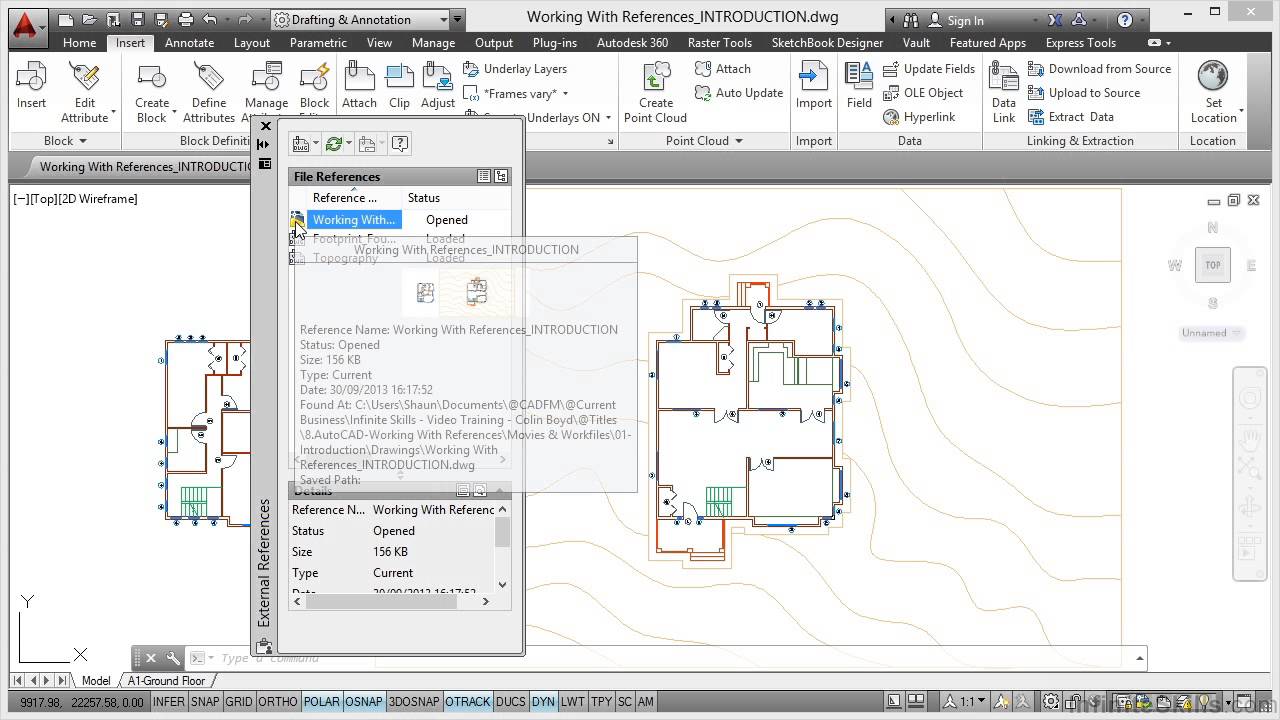Toggle OSNAP in status bar
1280x720 pixels.
click(363, 702)
